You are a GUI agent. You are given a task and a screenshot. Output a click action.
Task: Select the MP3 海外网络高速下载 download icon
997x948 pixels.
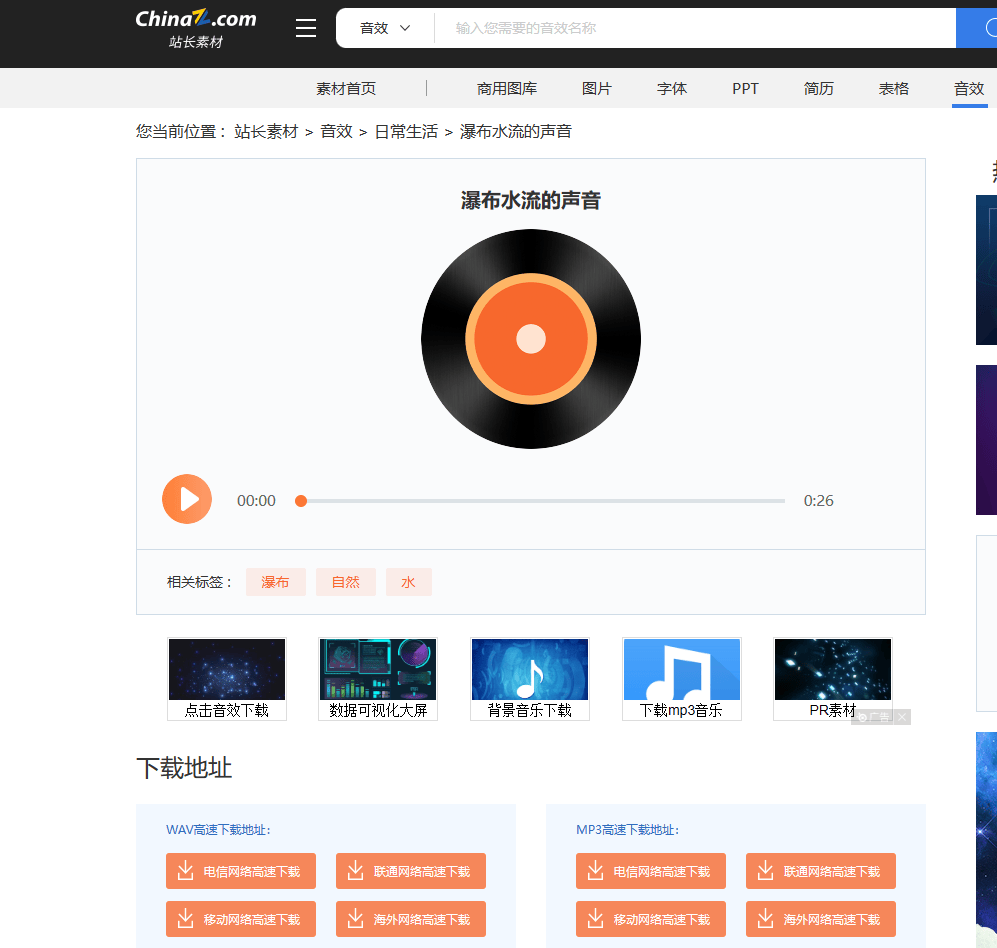[765, 919]
